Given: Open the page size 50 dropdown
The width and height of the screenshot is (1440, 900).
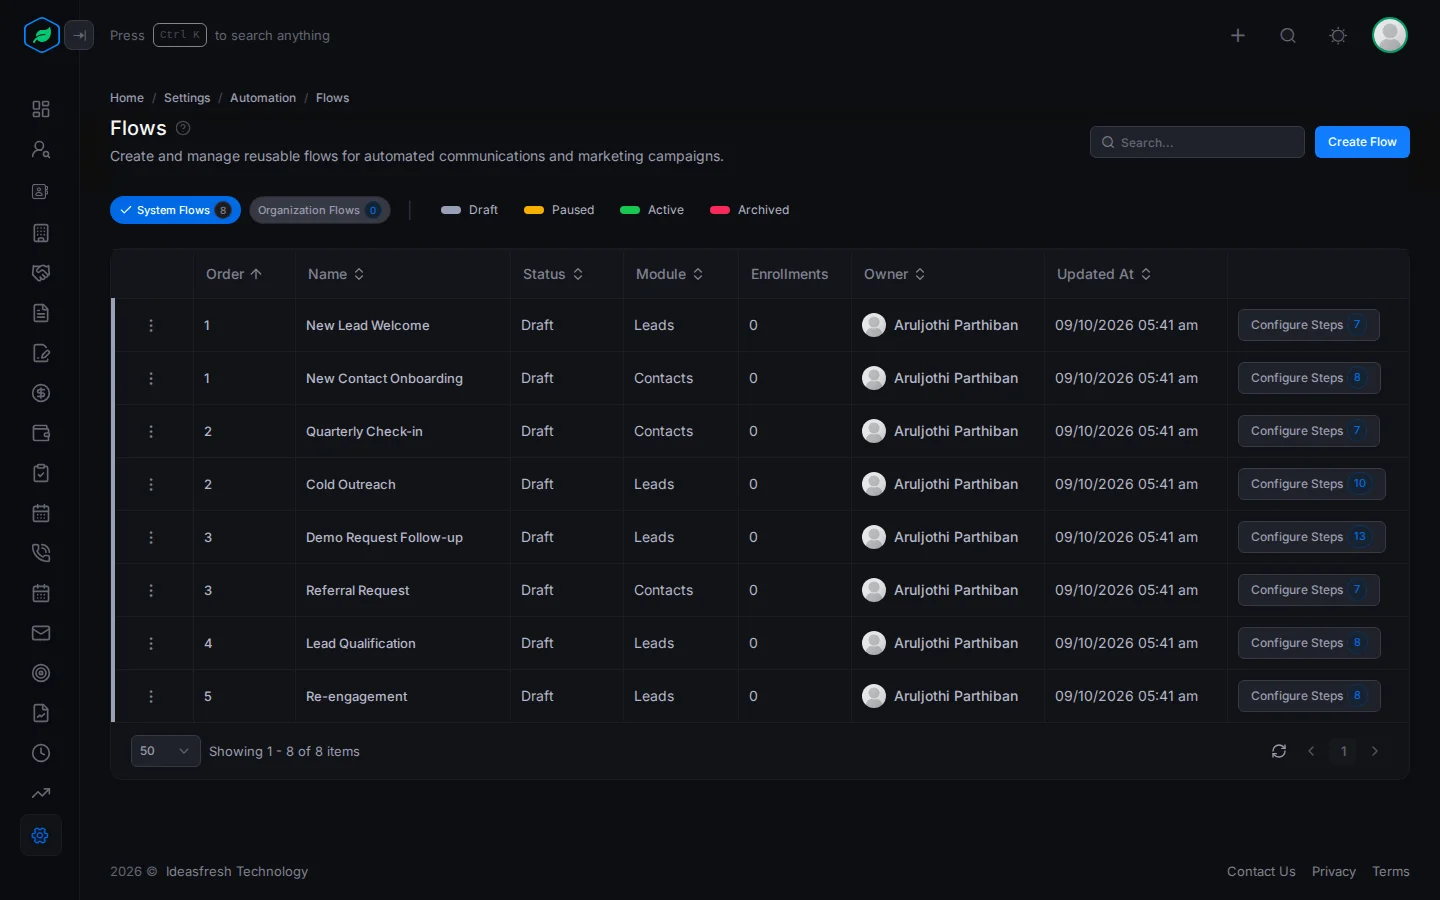Looking at the screenshot, I should [166, 751].
